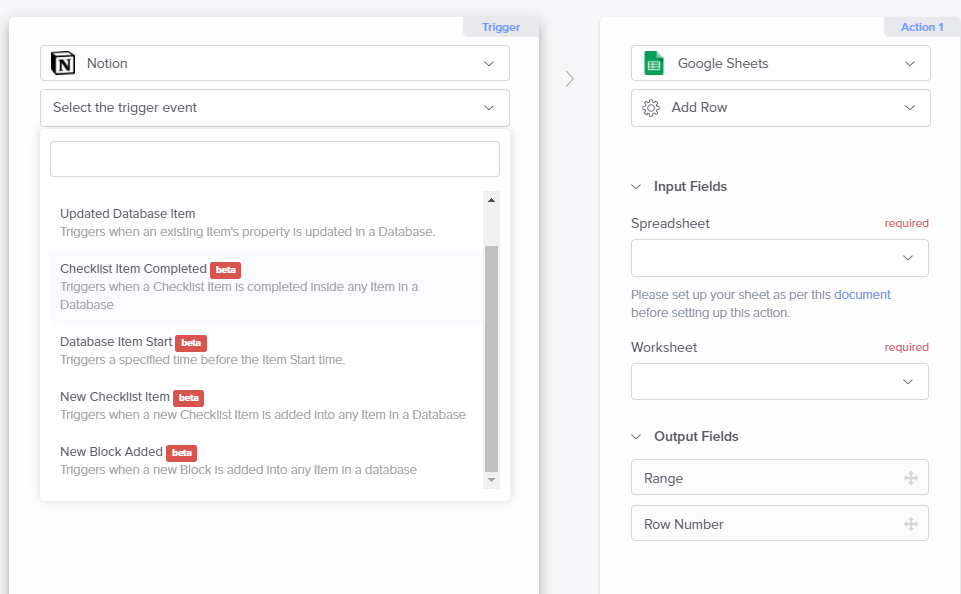Click the scroll down arrow in trigger list
Viewport: 961px width, 594px height.
coord(491,480)
